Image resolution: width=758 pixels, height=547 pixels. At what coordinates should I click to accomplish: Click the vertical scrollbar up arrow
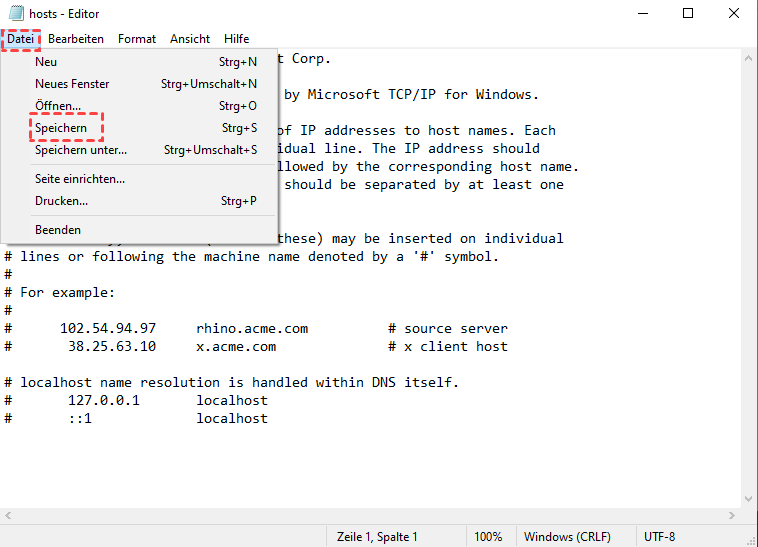point(749,58)
